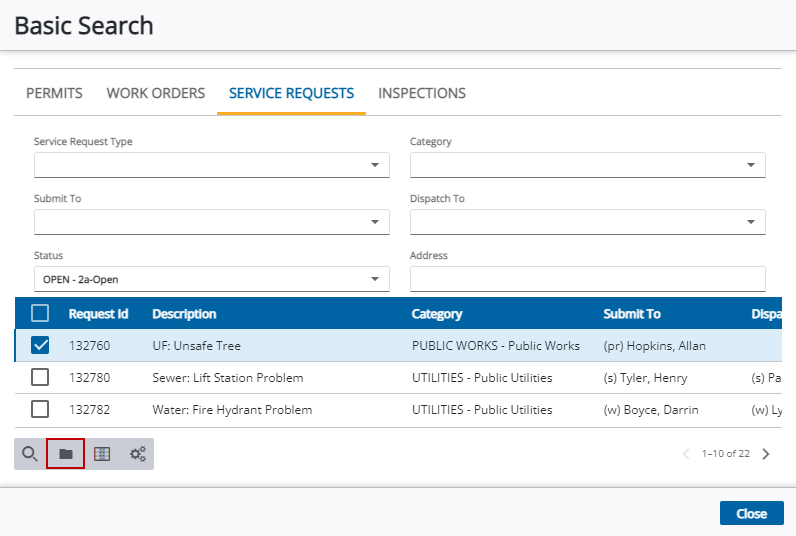Go to next results page arrow
Screen dimensions: 796x536
(x=766, y=454)
